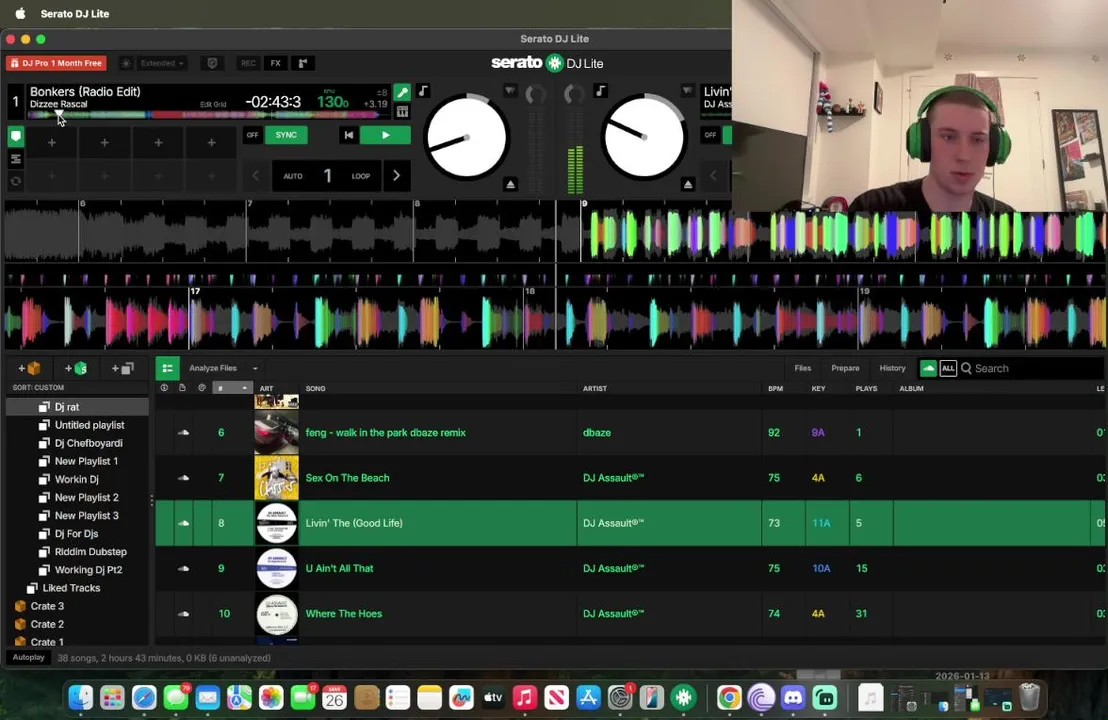The image size is (1108, 720).
Task: Click Edit Grid on deck 1
Action: point(213,105)
